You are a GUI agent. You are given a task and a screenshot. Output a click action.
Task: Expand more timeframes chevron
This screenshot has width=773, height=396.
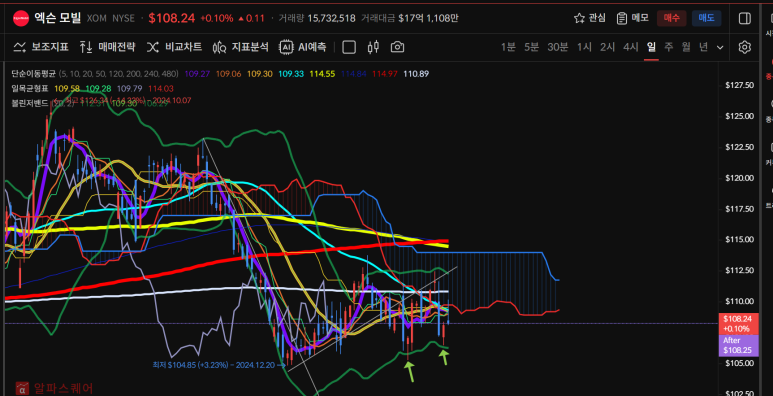point(720,48)
